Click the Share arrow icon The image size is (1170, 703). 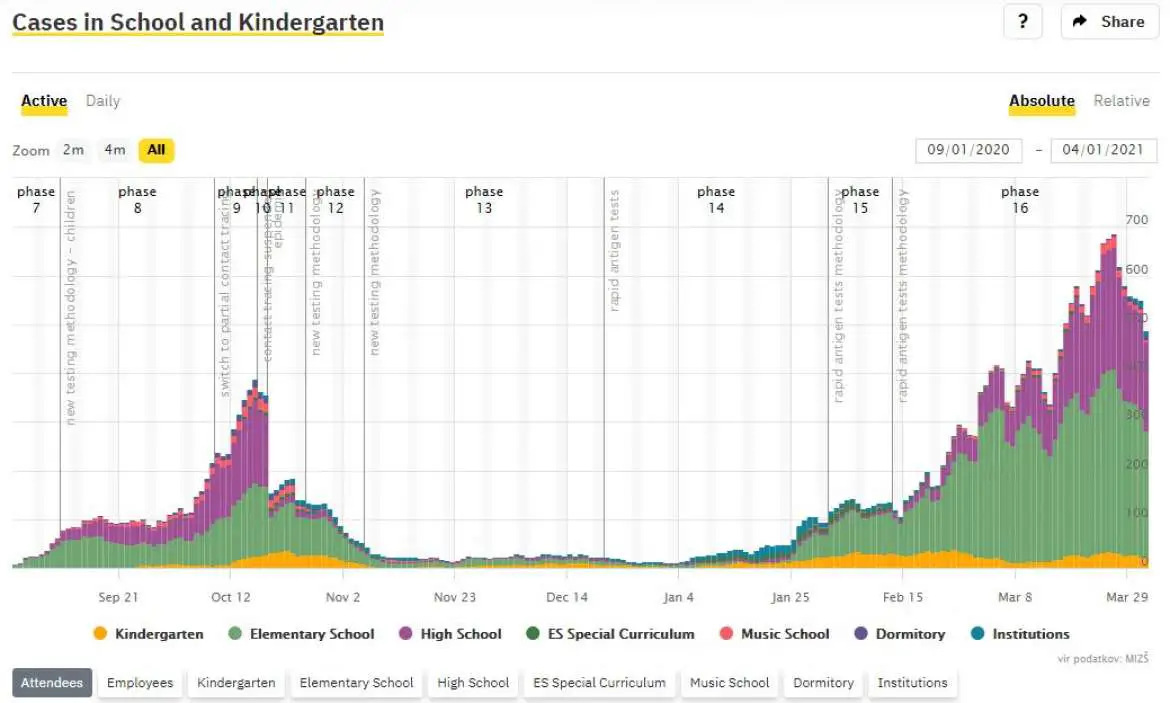(x=1079, y=22)
